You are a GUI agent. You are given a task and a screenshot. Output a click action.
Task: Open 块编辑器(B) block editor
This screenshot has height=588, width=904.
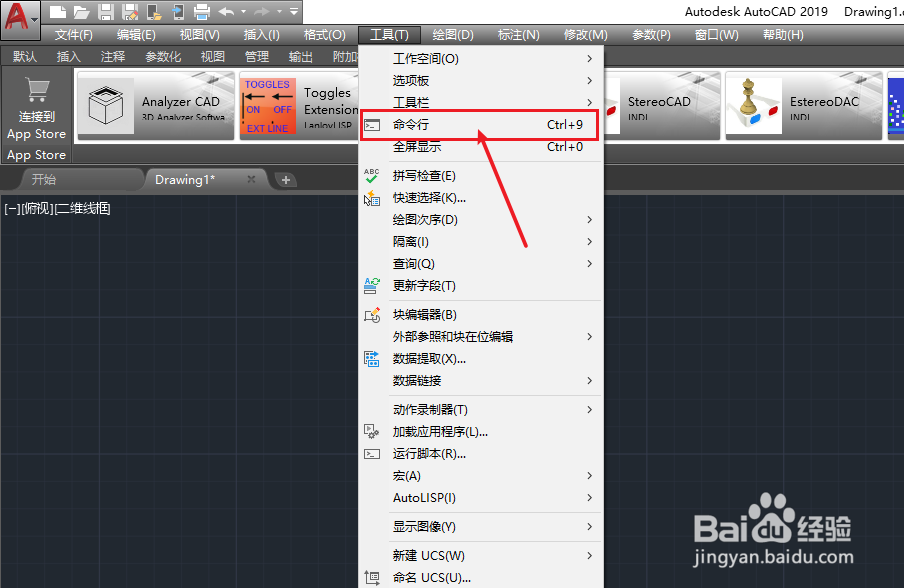click(481, 315)
